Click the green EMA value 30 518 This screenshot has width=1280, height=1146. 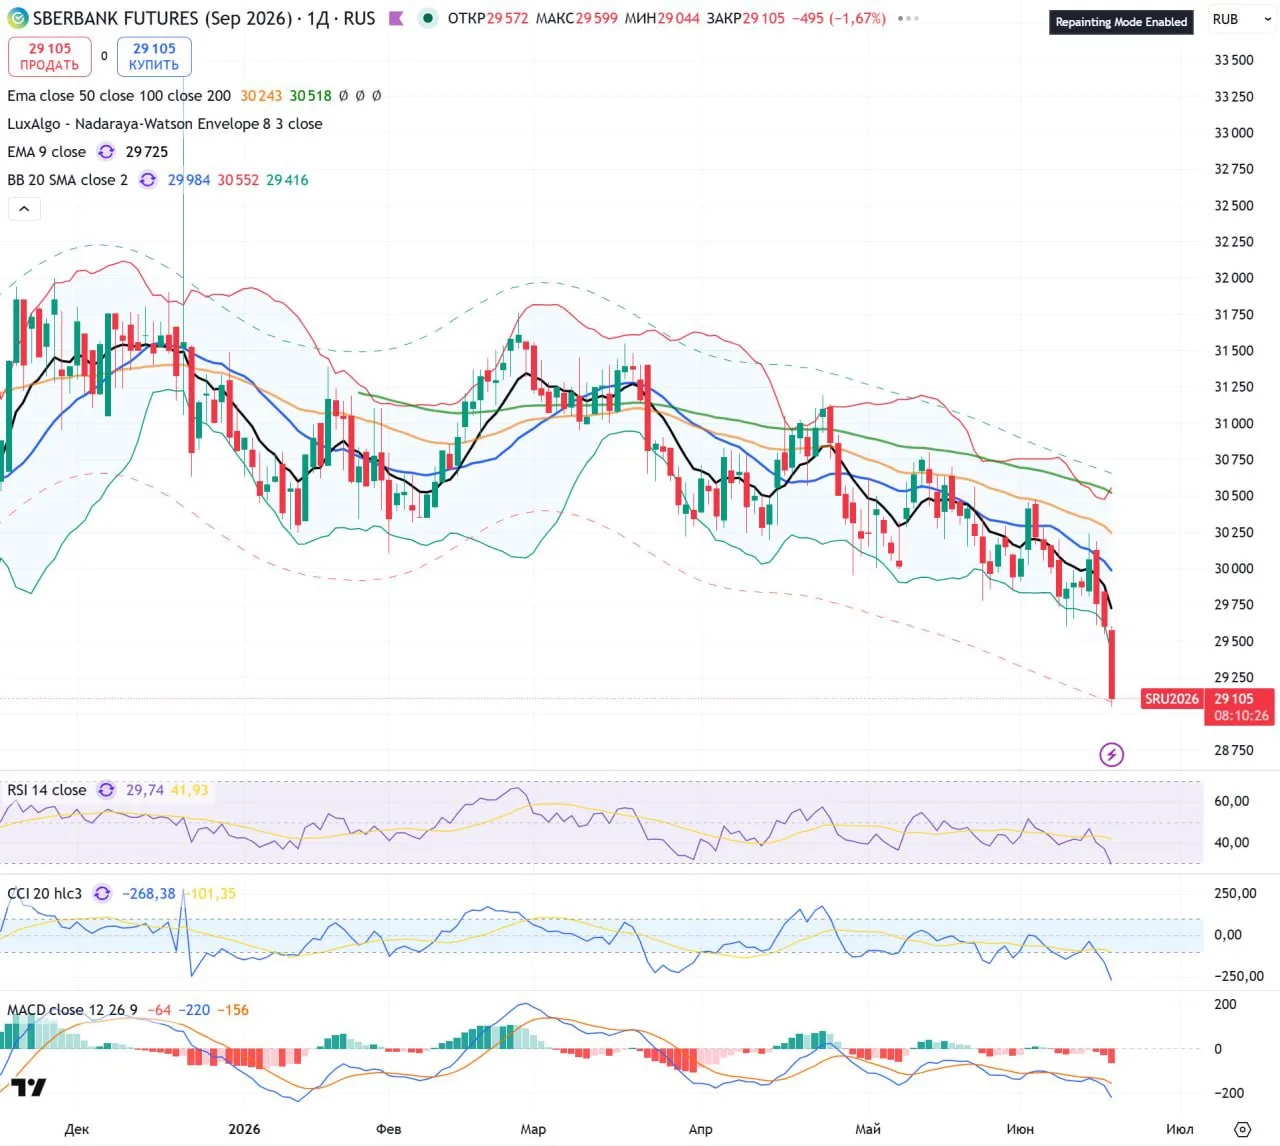pyautogui.click(x=311, y=96)
